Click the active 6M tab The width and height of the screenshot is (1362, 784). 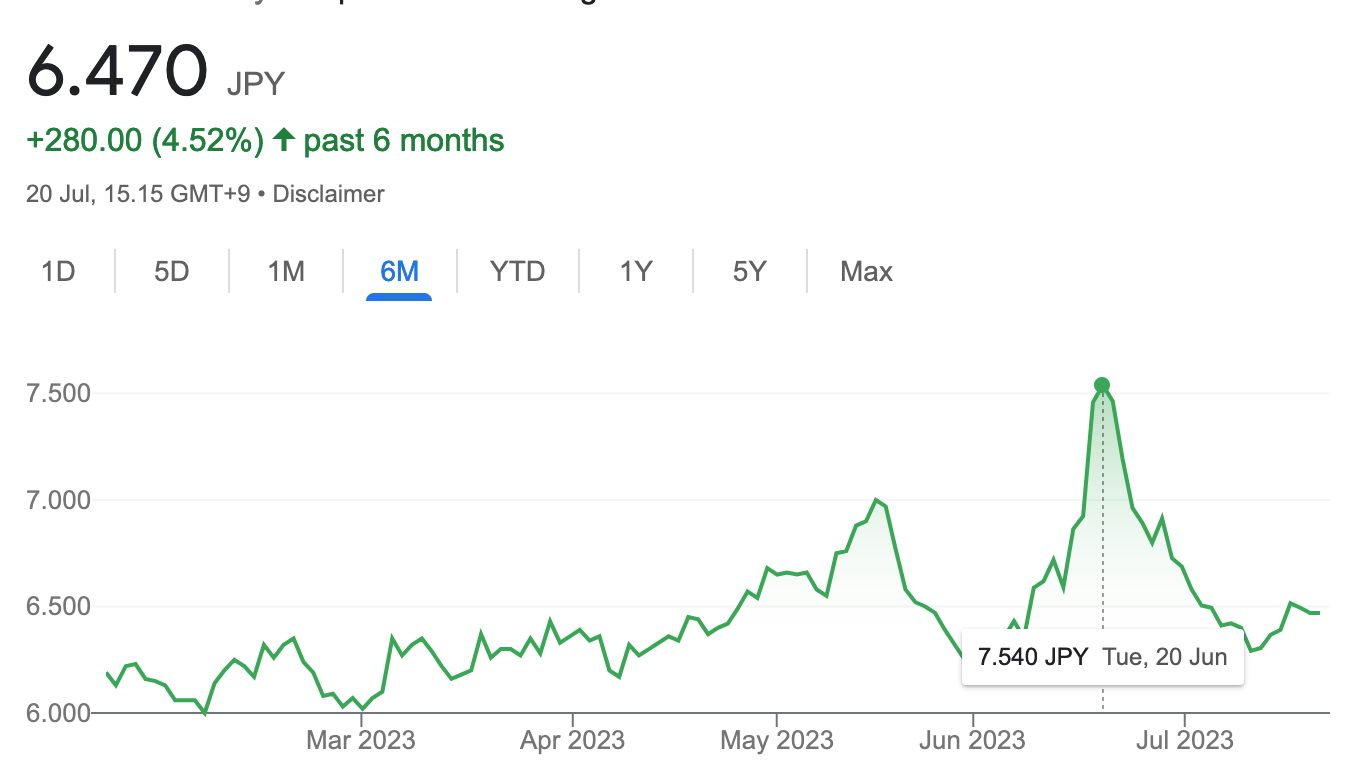[399, 271]
